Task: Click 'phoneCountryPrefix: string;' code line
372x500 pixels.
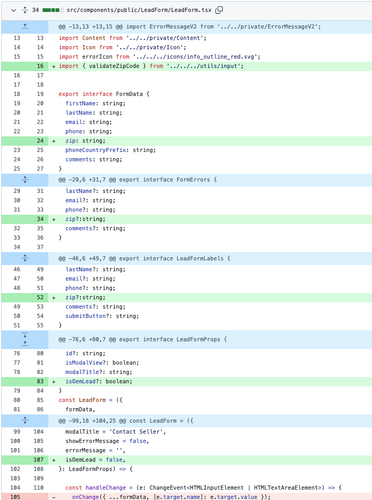Action: (110, 150)
